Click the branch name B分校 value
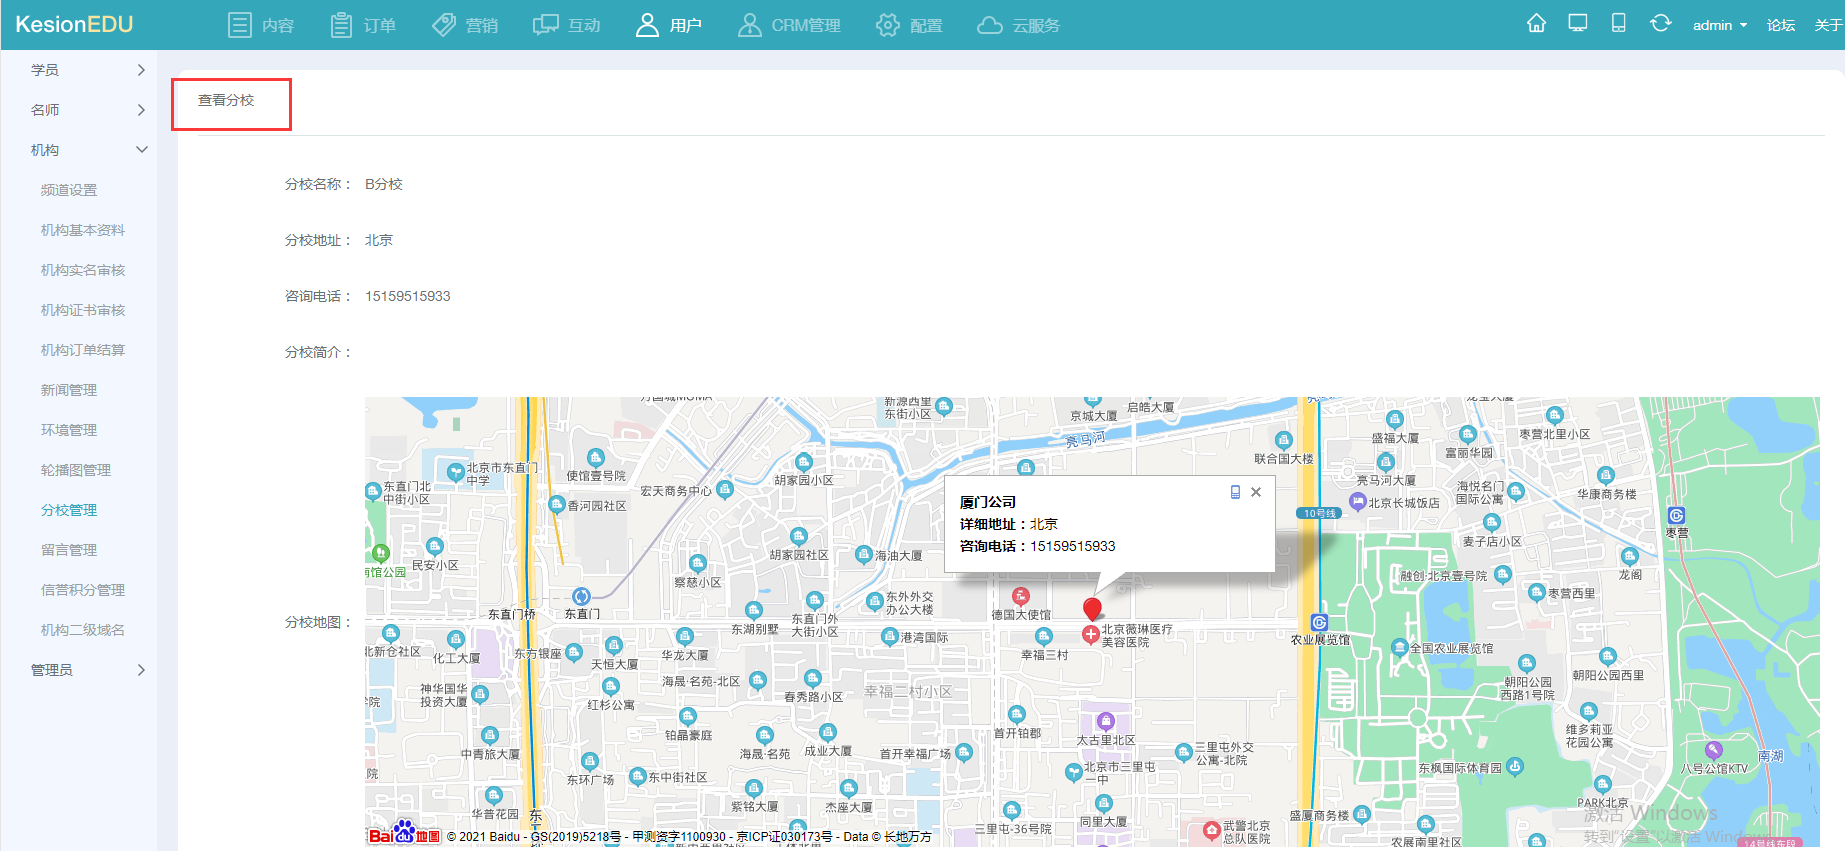This screenshot has width=1845, height=851. tap(383, 184)
